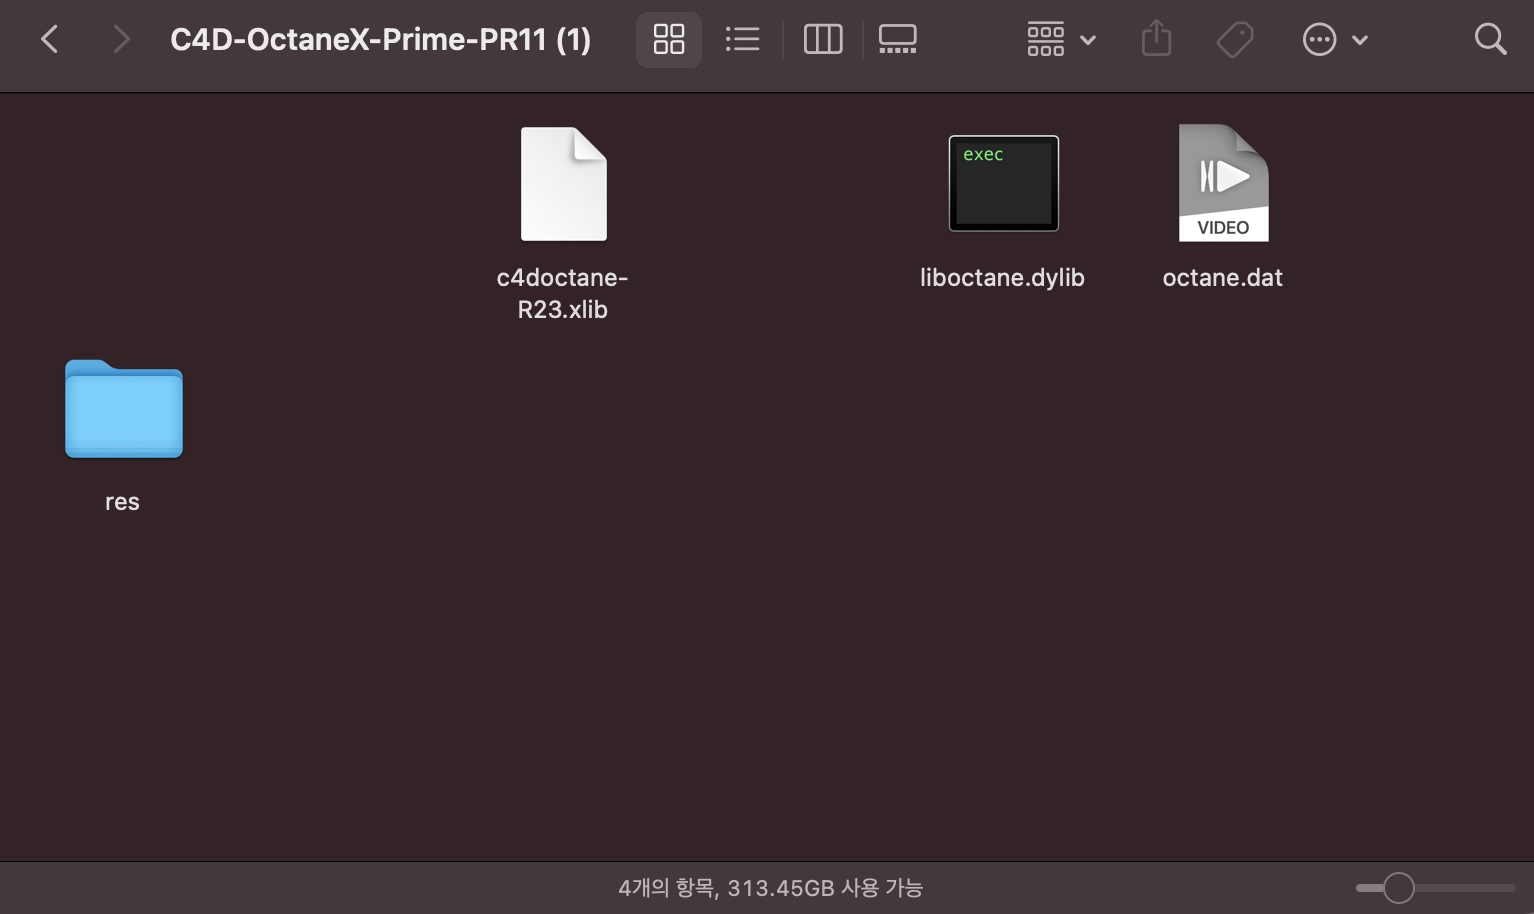Screen dimensions: 1534x914
Task: Select the octane.dat video icon
Action: click(x=1223, y=183)
